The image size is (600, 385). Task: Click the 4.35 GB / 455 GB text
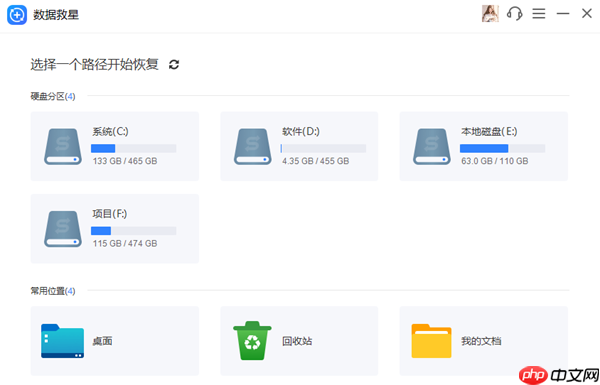point(316,161)
